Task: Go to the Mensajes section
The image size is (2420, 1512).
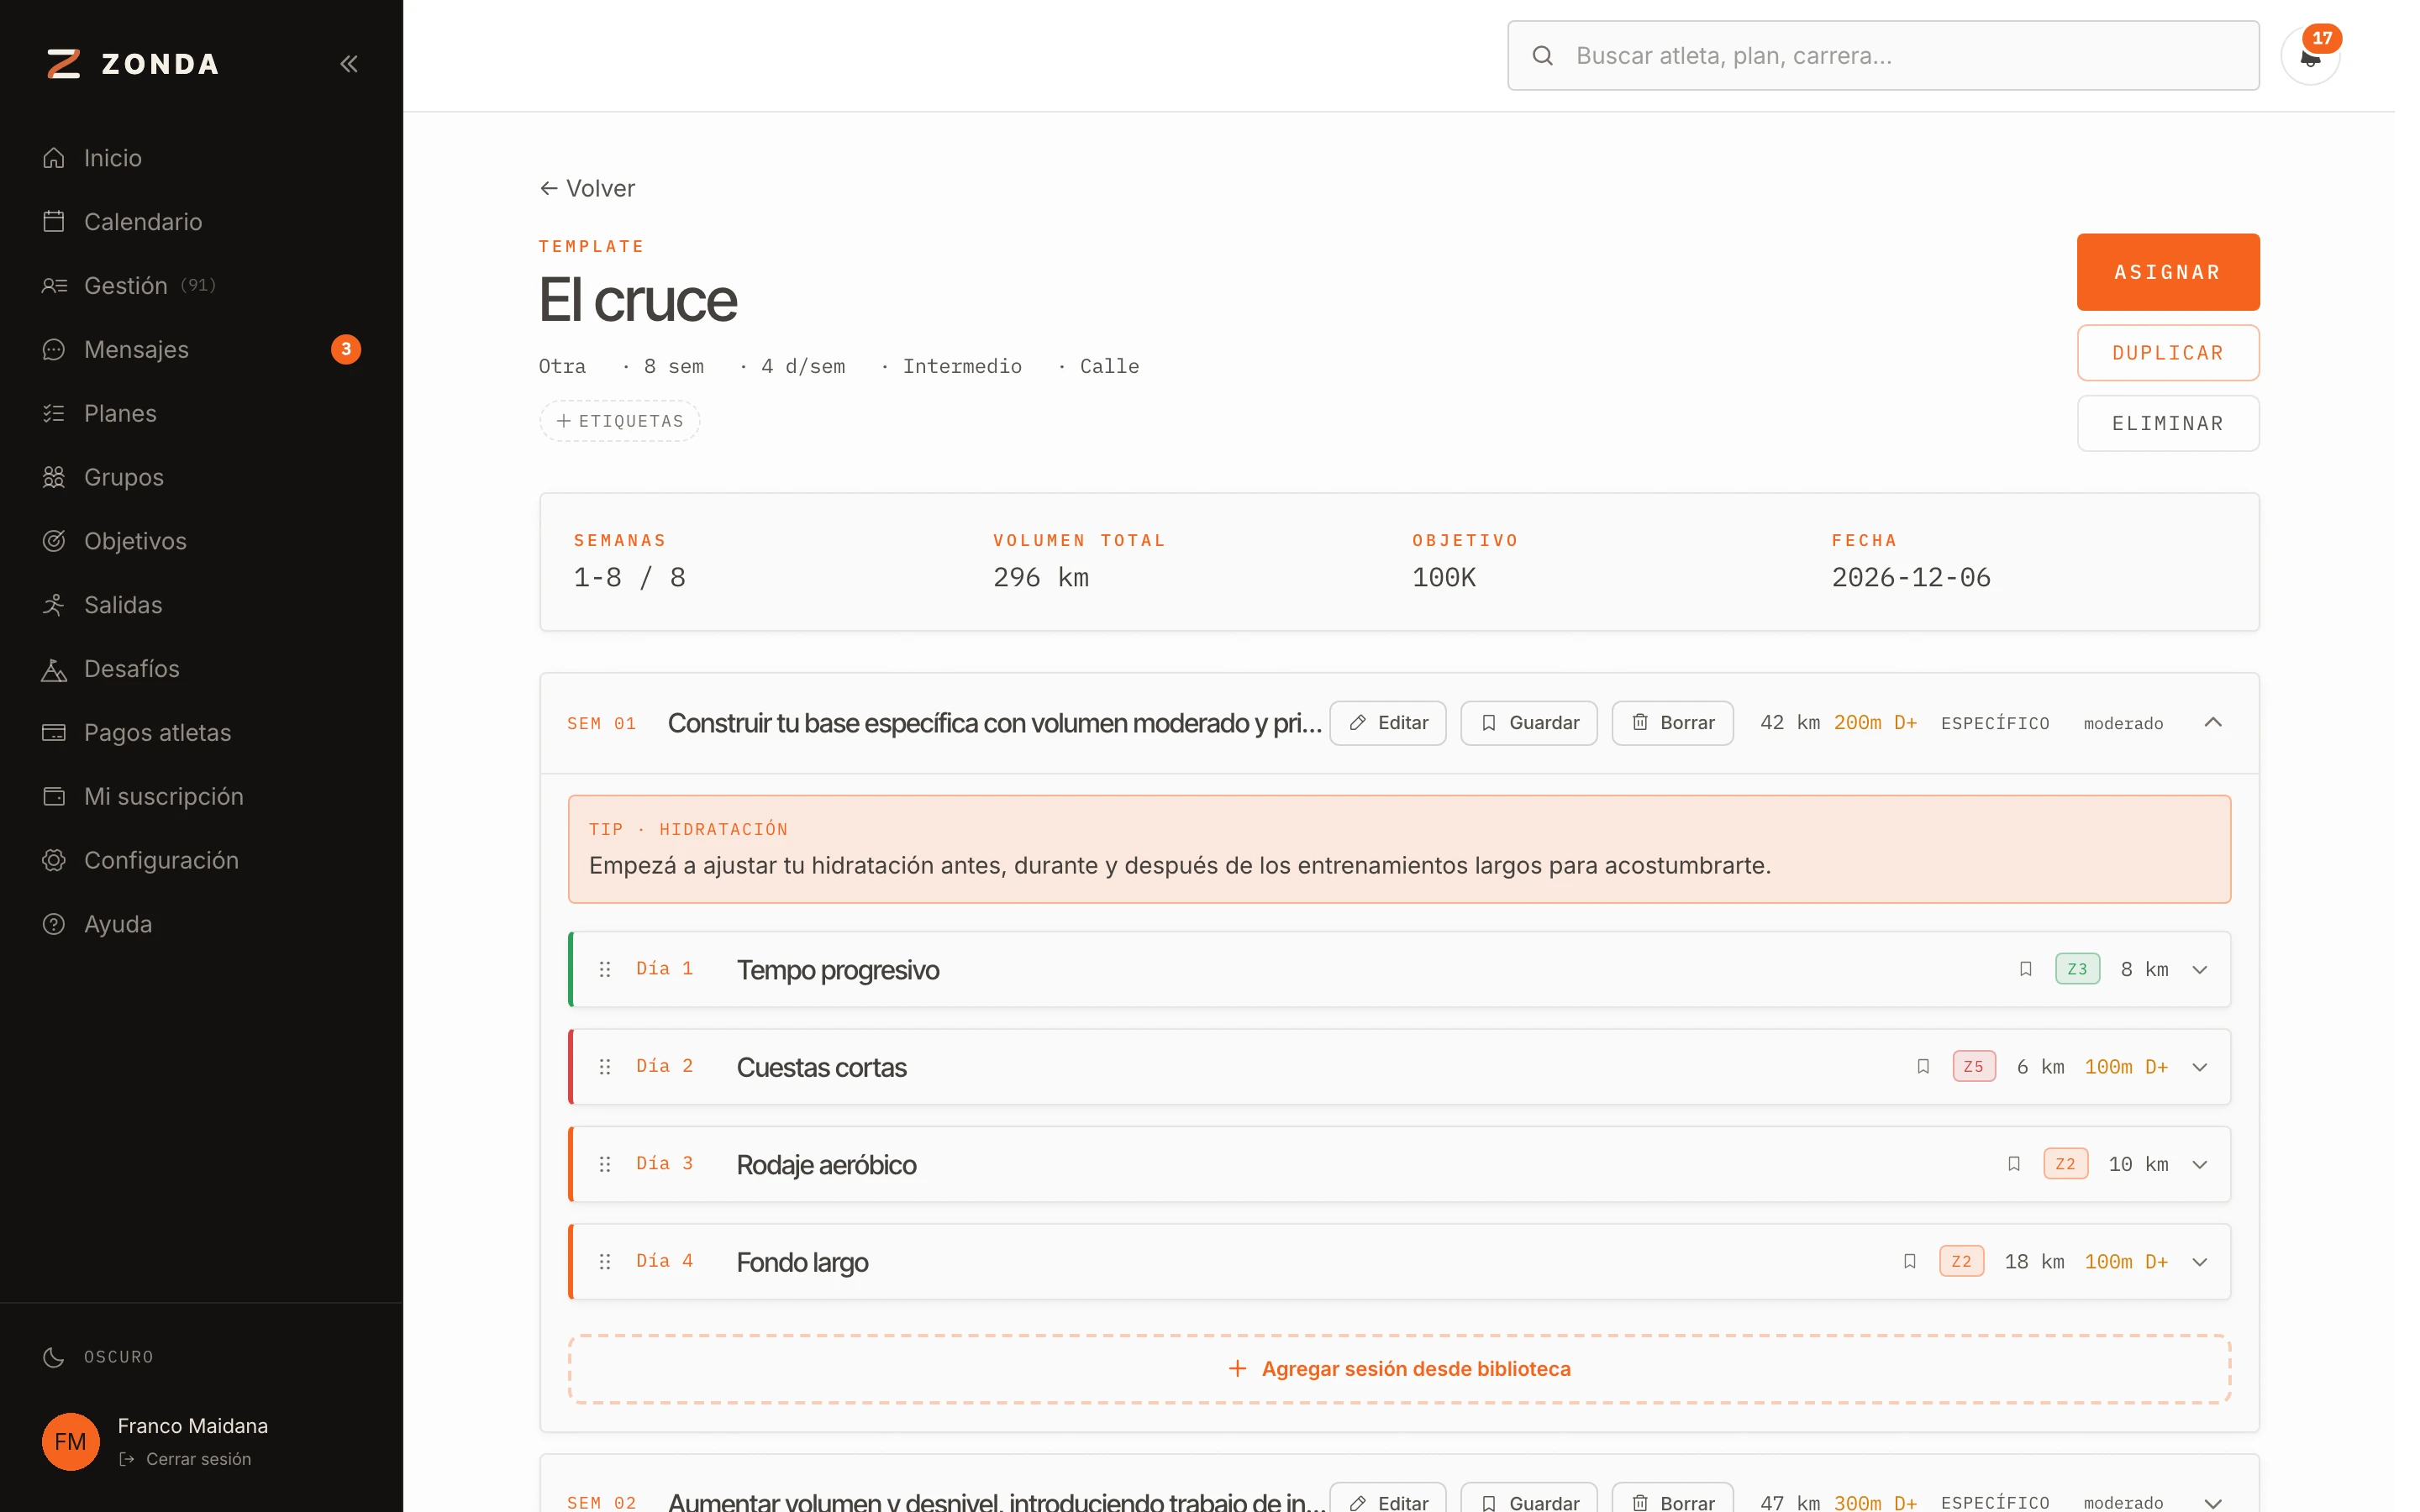Action: [x=136, y=349]
